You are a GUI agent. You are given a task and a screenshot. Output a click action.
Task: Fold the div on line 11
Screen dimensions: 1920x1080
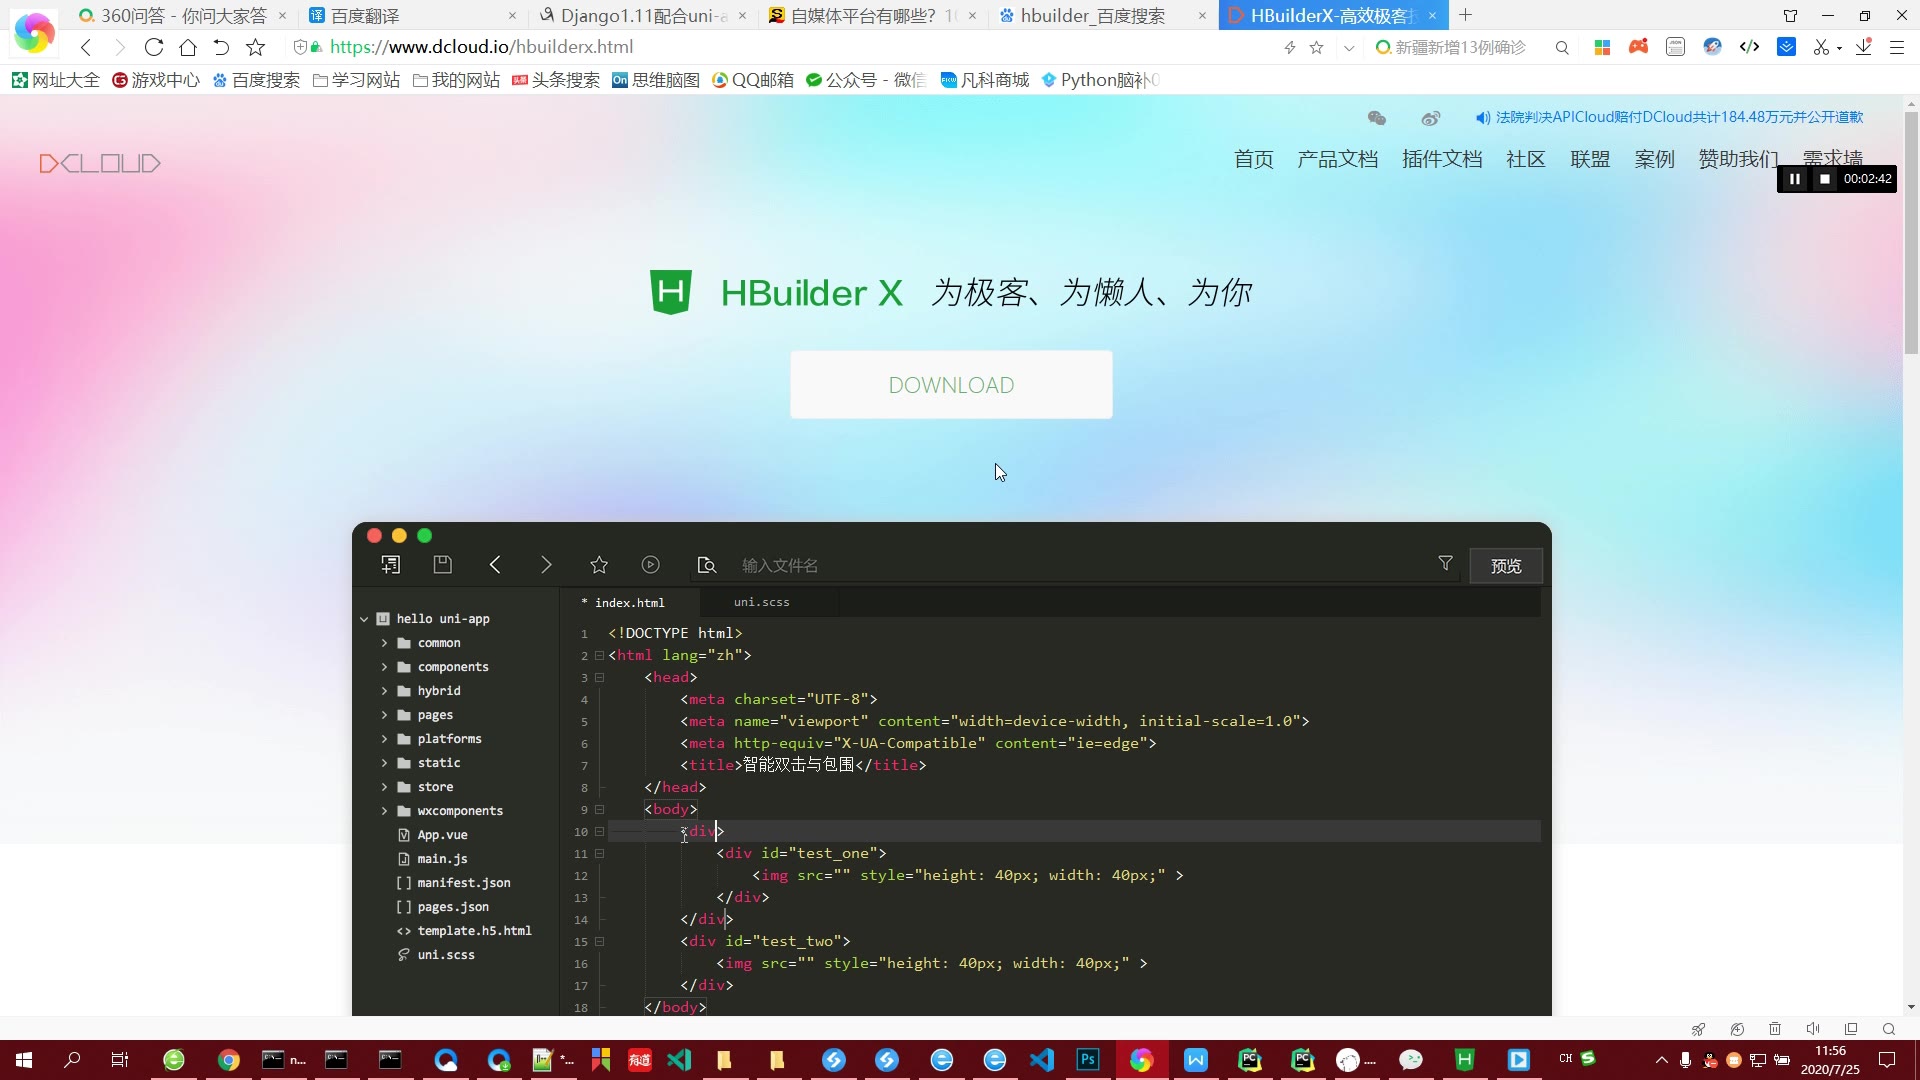(599, 854)
